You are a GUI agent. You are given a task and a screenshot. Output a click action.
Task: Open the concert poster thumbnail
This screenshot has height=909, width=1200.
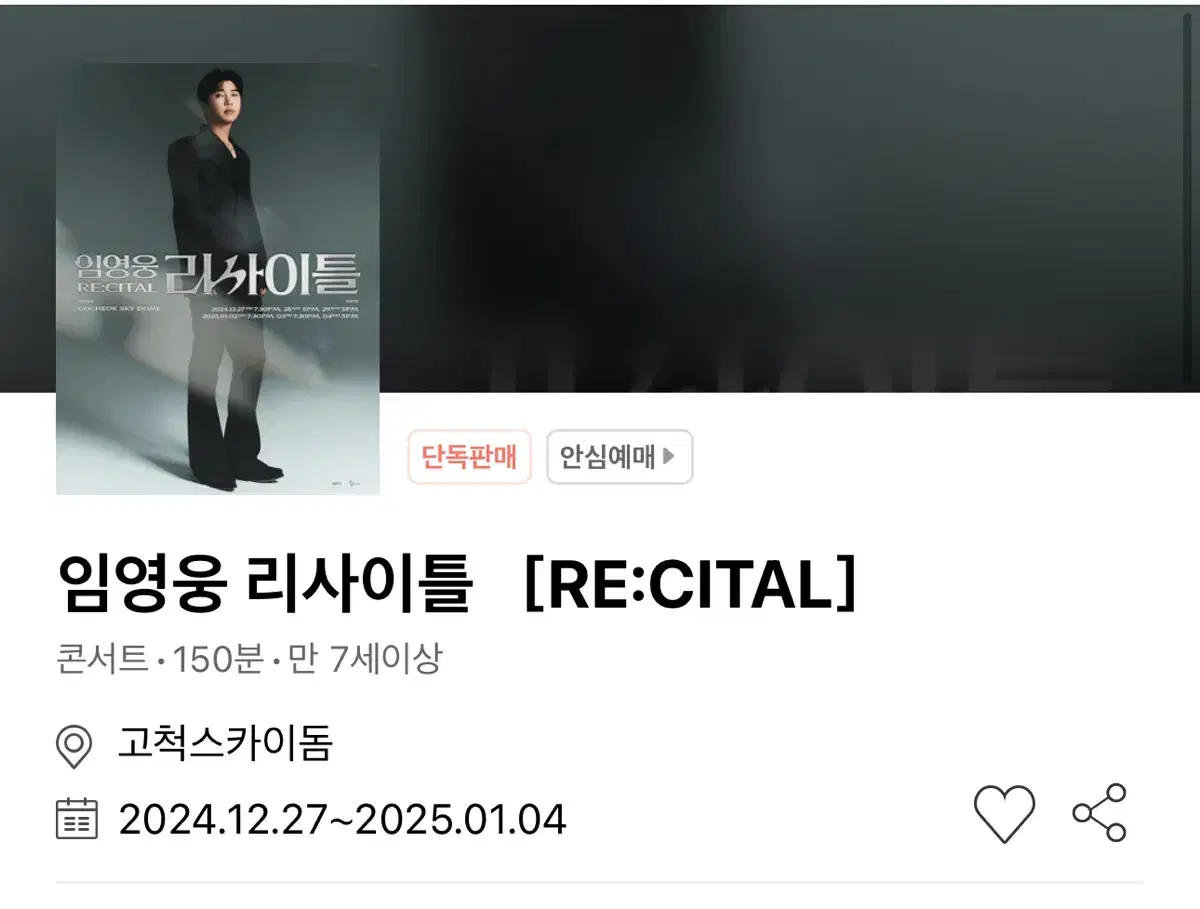click(x=218, y=278)
